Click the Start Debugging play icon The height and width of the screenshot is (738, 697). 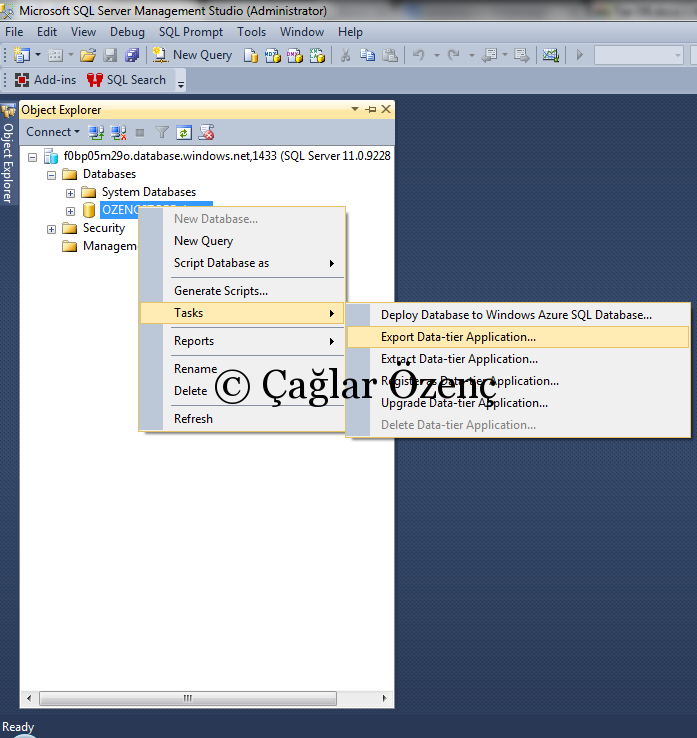click(580, 55)
